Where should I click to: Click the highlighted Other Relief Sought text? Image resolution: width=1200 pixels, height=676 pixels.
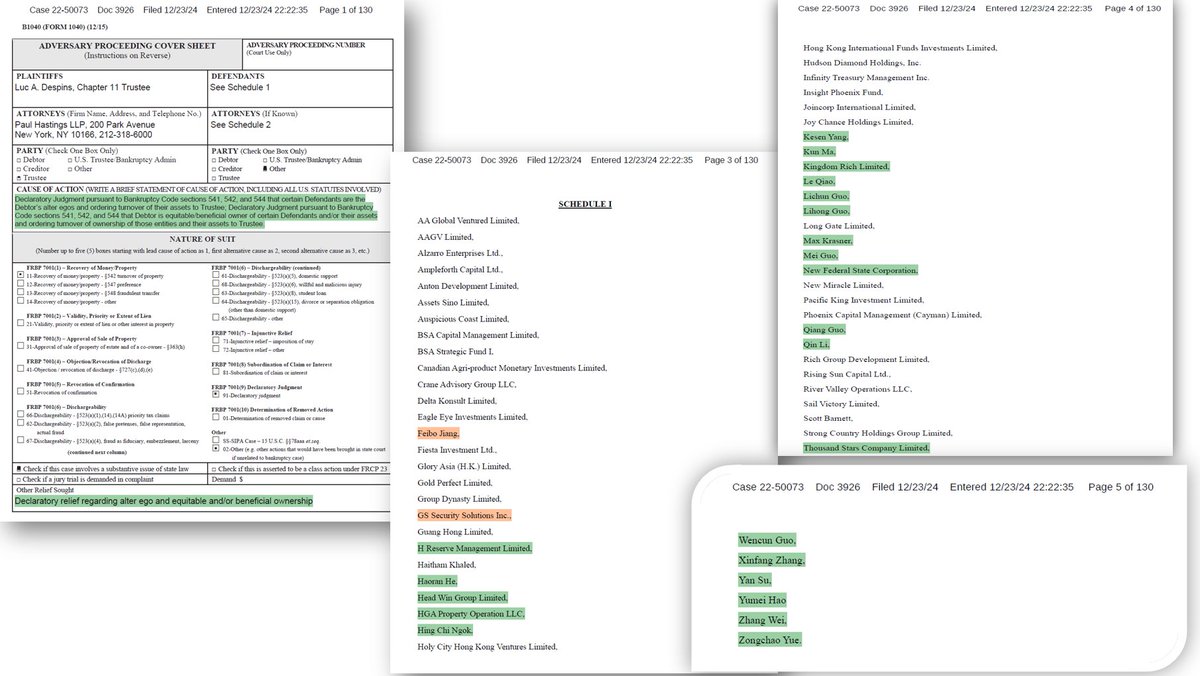(164, 501)
